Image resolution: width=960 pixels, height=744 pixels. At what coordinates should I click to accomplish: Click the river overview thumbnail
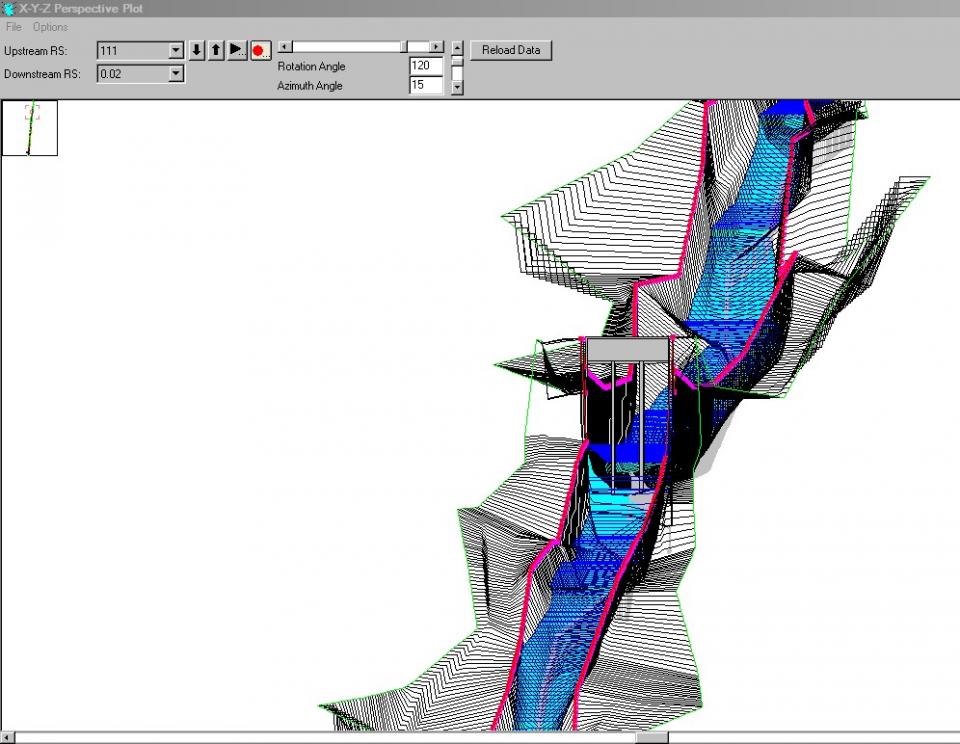[x=30, y=128]
